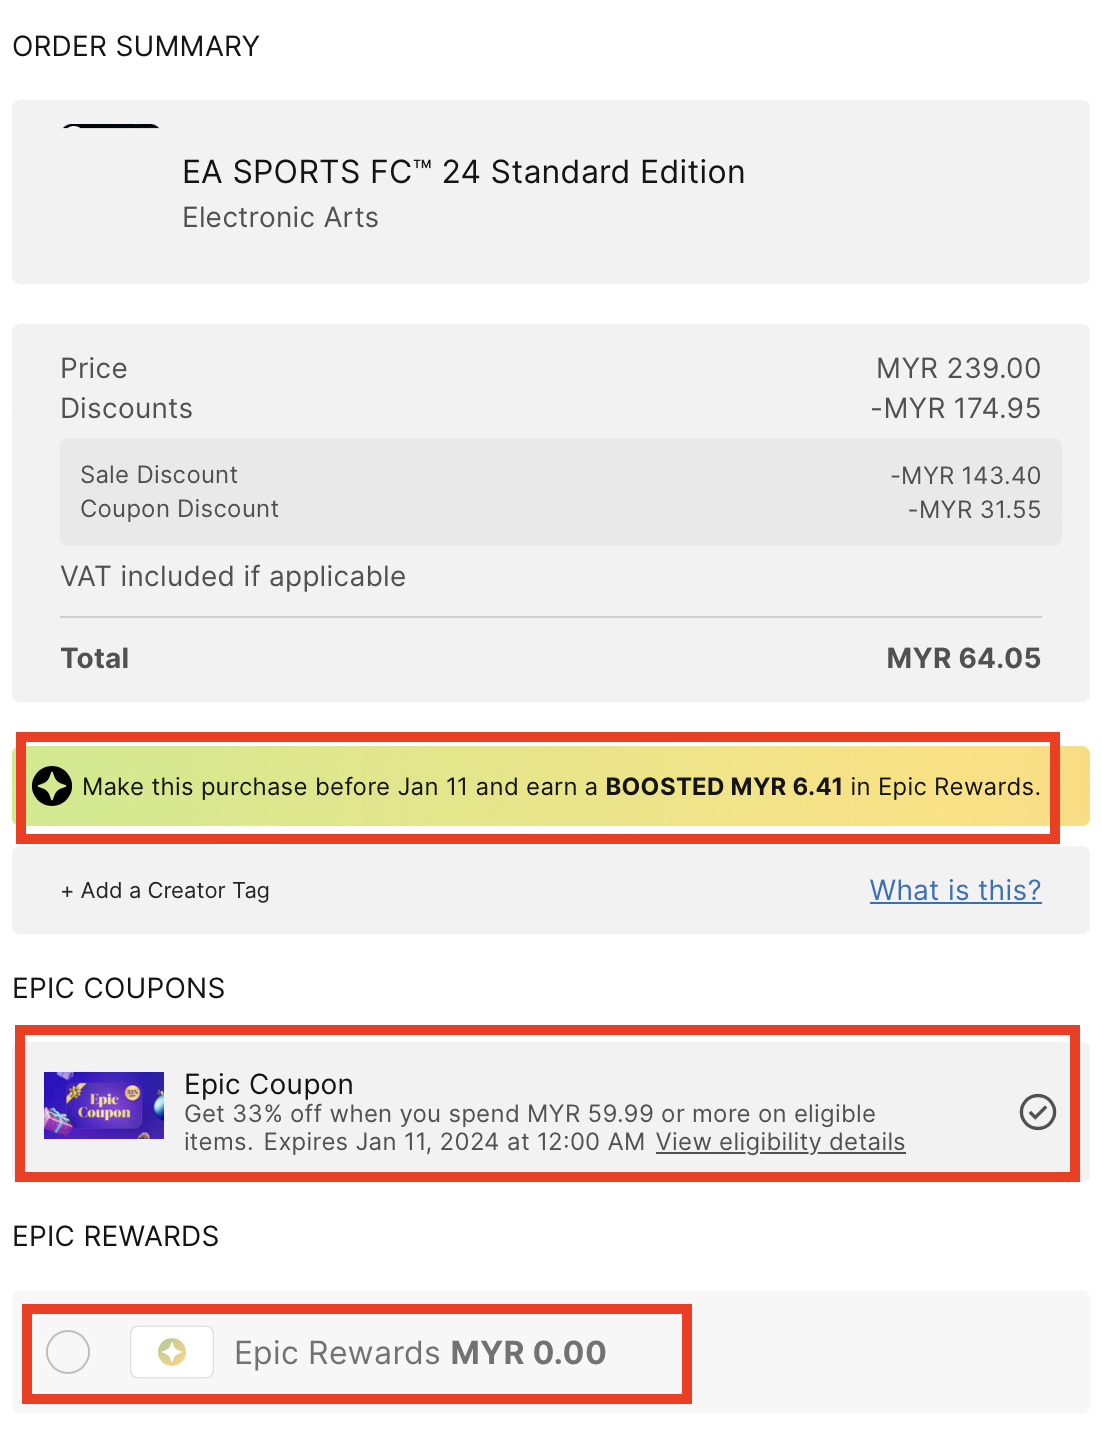Click the EPIC COUPONS section heading
Viewport: 1102px width, 1430px height.
click(x=119, y=988)
